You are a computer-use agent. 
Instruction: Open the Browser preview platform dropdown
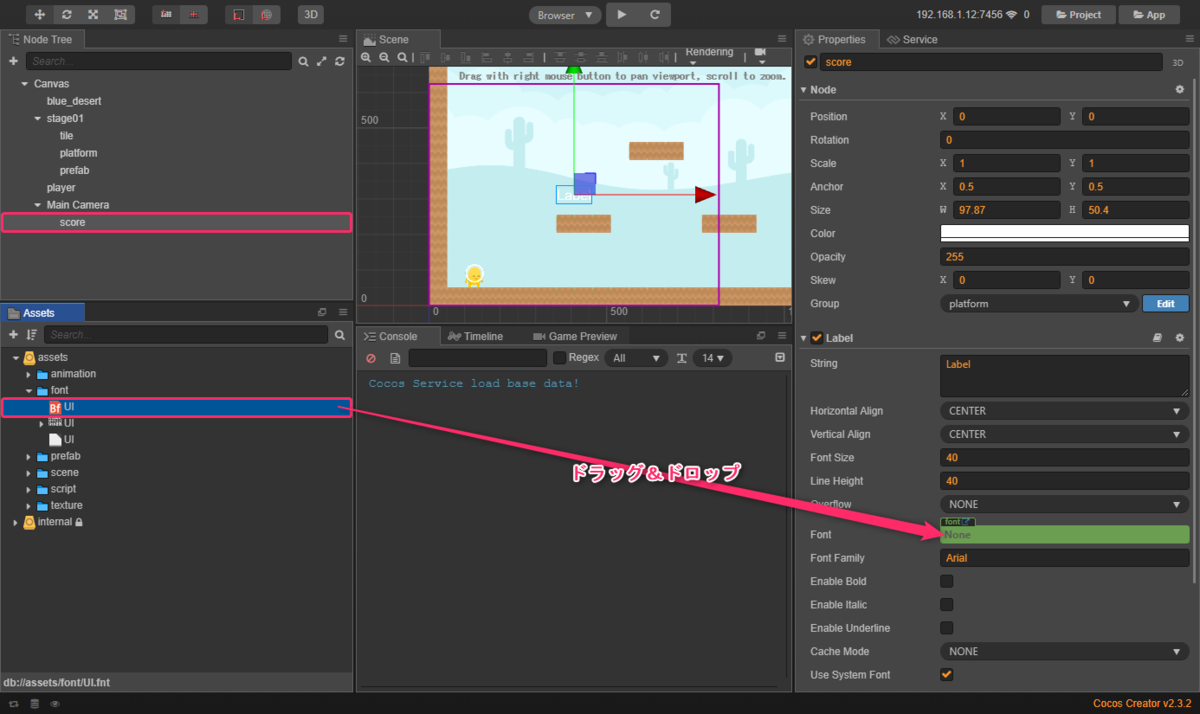565,15
